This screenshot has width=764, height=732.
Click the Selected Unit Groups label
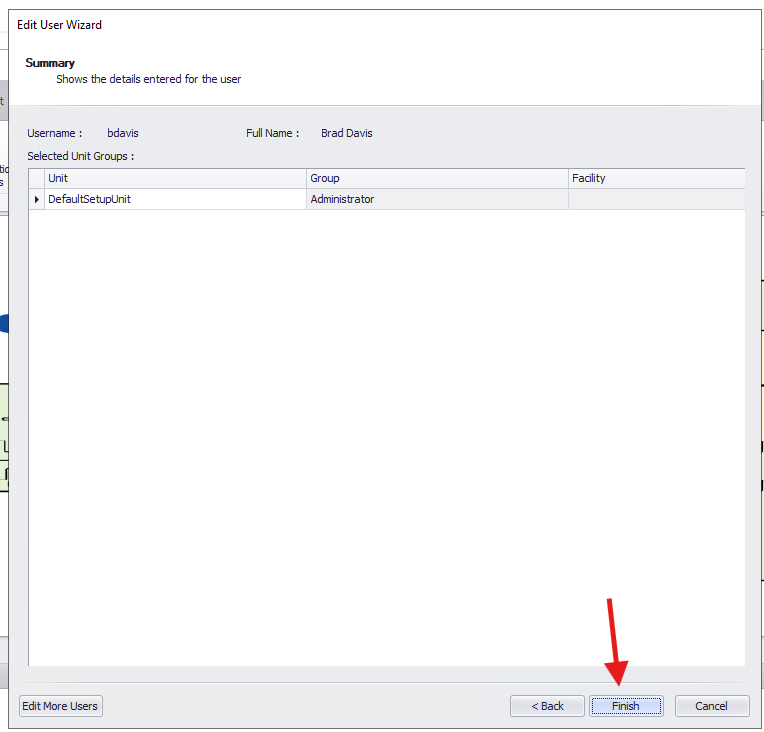click(80, 156)
